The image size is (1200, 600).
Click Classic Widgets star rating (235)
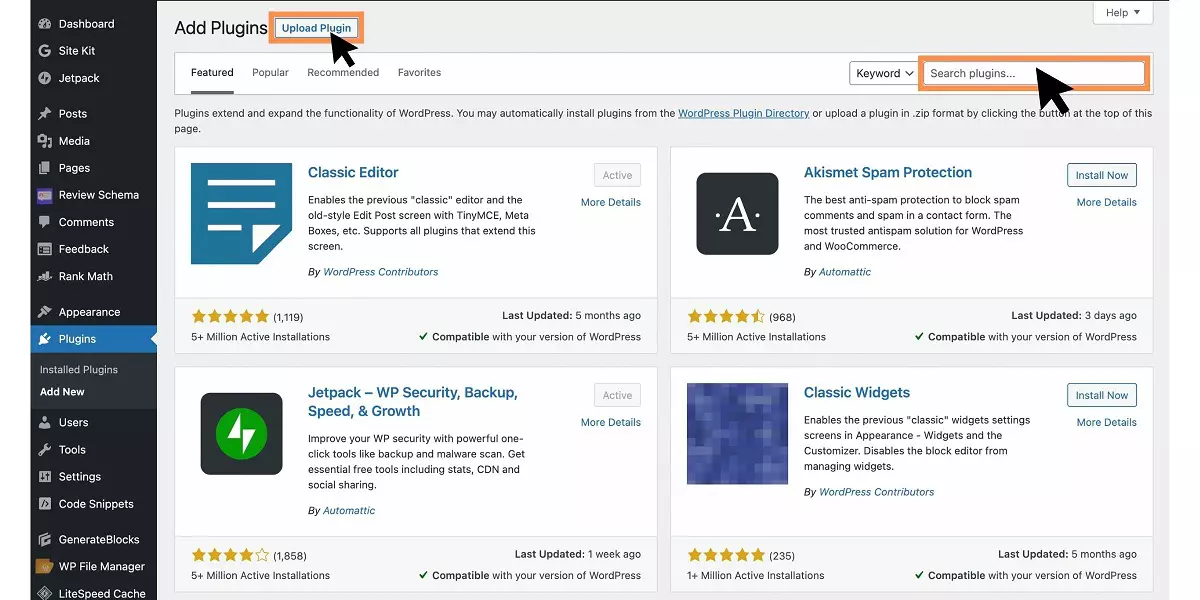pos(726,555)
